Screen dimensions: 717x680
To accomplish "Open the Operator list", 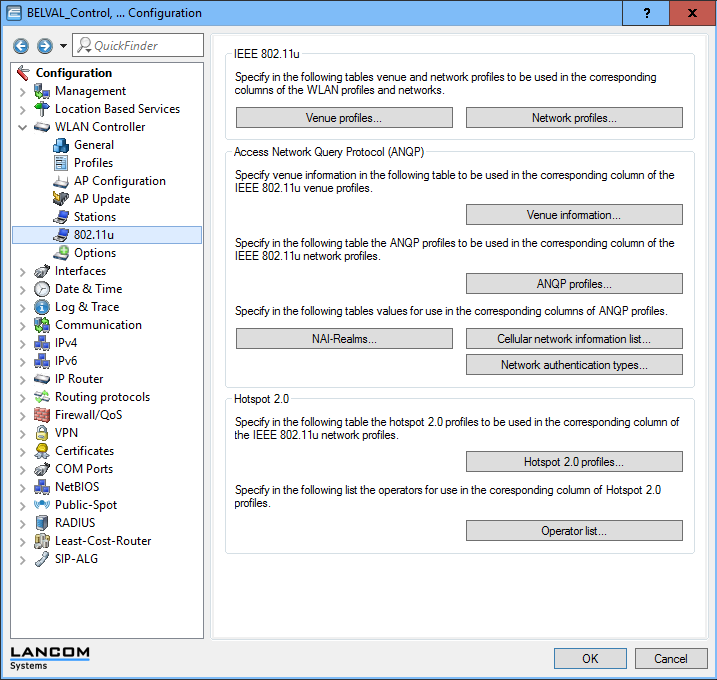I will coord(574,530).
